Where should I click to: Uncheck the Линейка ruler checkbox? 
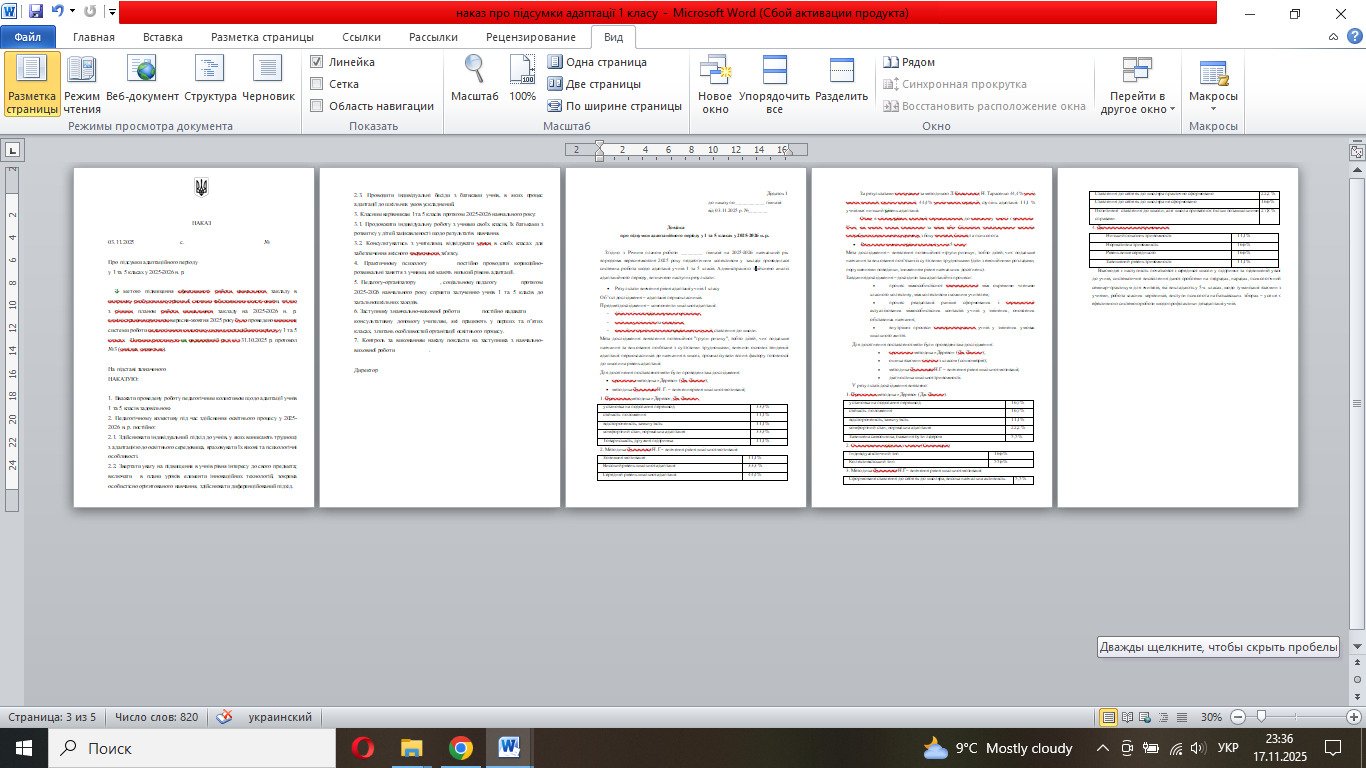(317, 62)
